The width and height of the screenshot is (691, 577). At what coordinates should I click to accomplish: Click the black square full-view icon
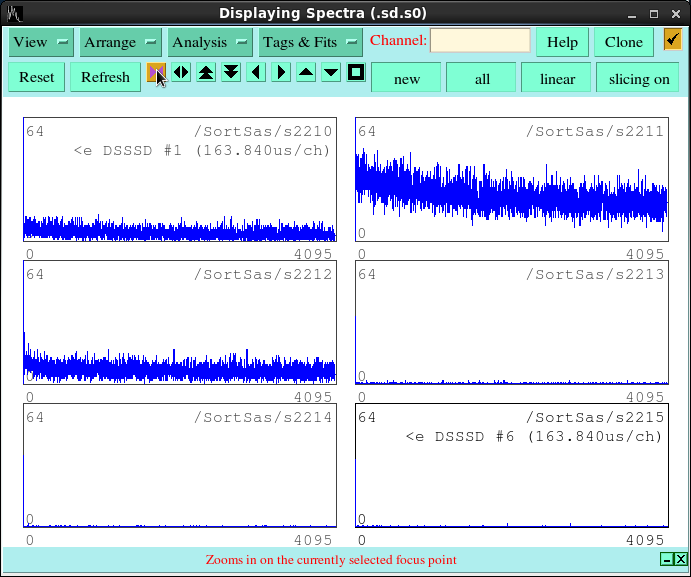pos(356,73)
